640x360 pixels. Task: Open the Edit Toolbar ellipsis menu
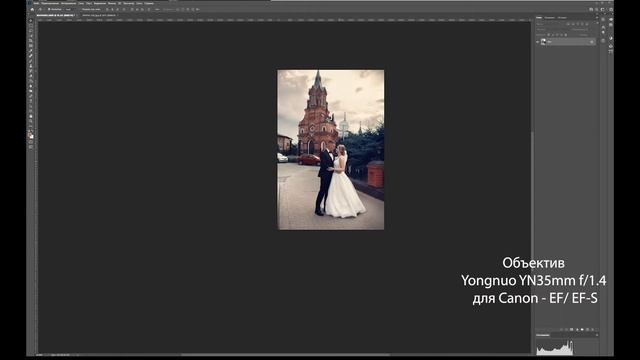31,126
